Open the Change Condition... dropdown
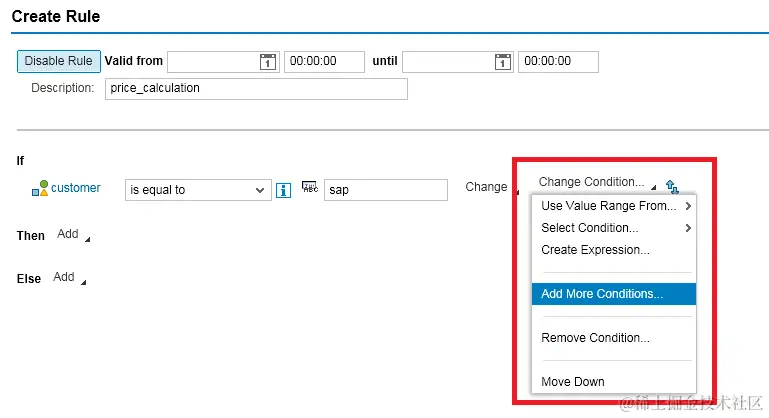 [597, 182]
